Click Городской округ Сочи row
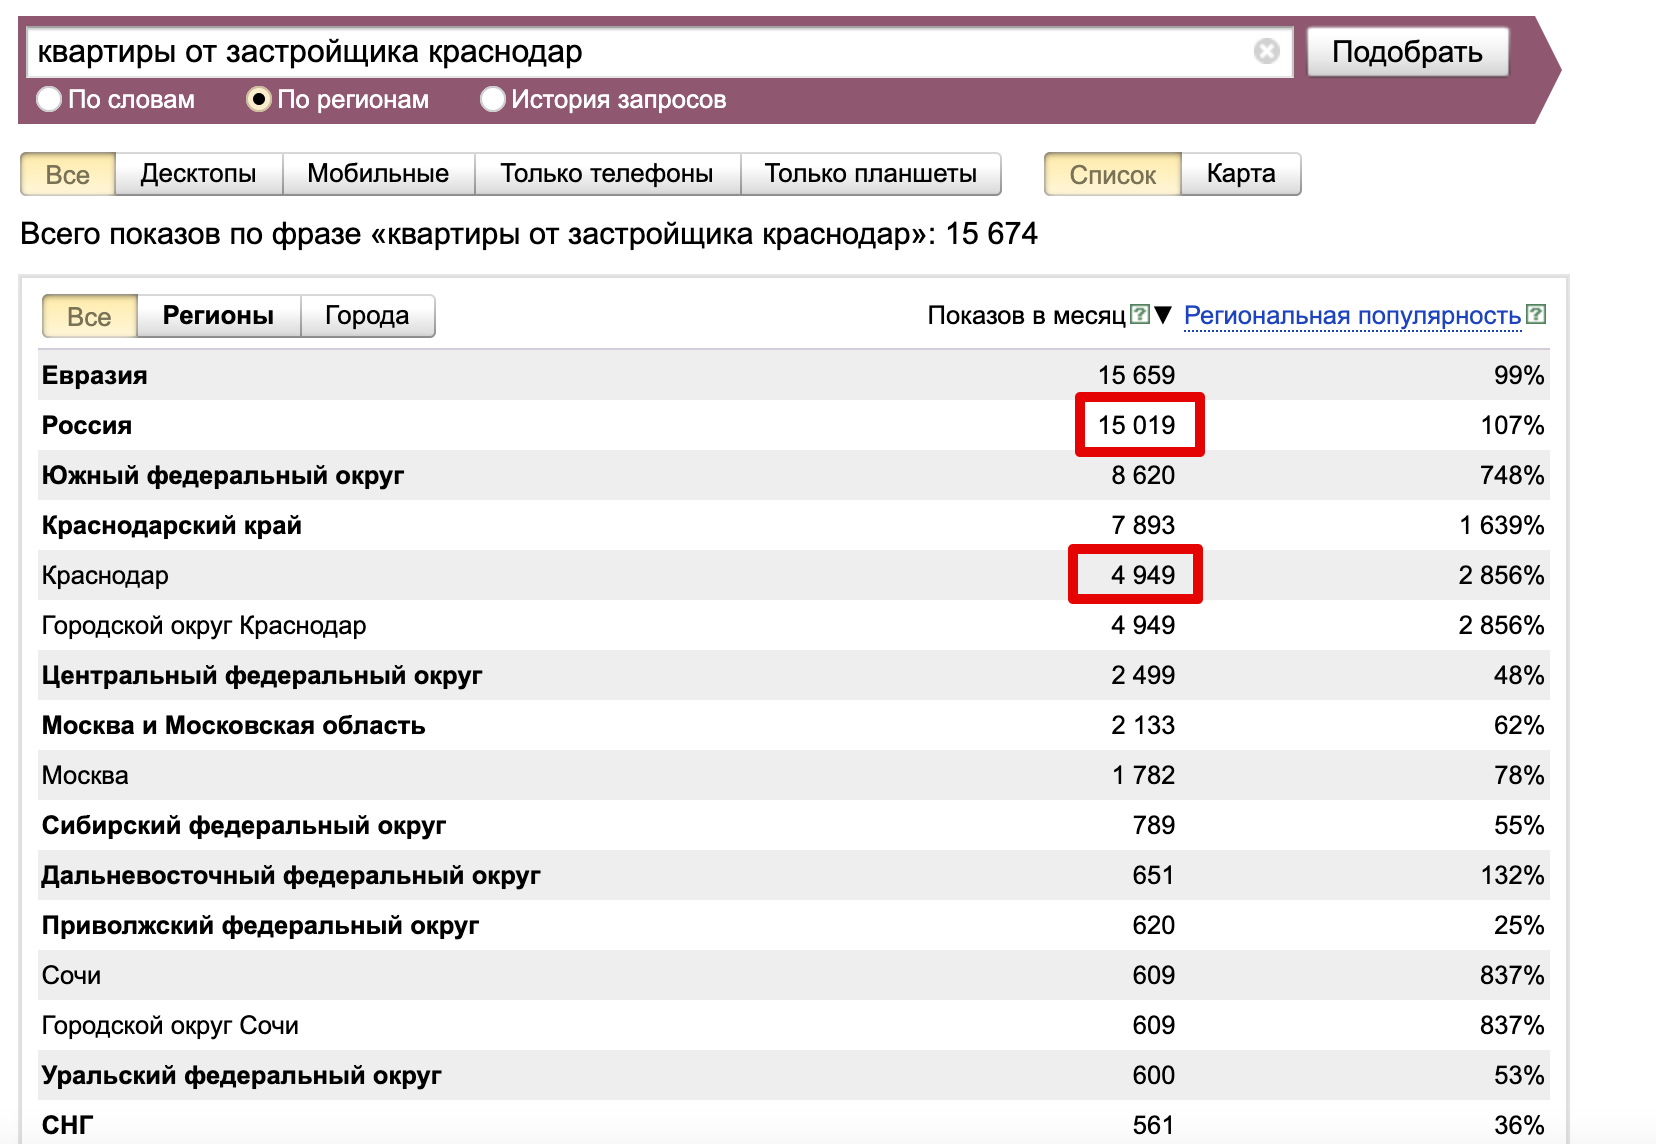This screenshot has width=1656, height=1144. pyautogui.click(x=794, y=1025)
